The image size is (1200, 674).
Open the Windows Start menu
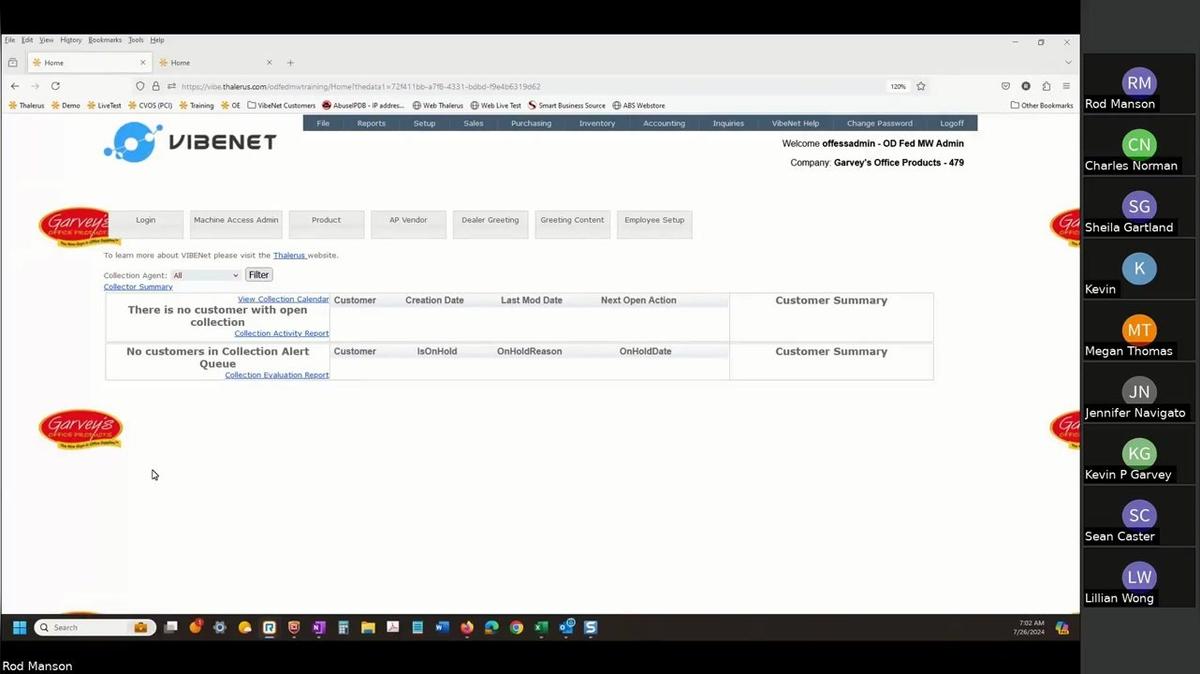click(19, 628)
